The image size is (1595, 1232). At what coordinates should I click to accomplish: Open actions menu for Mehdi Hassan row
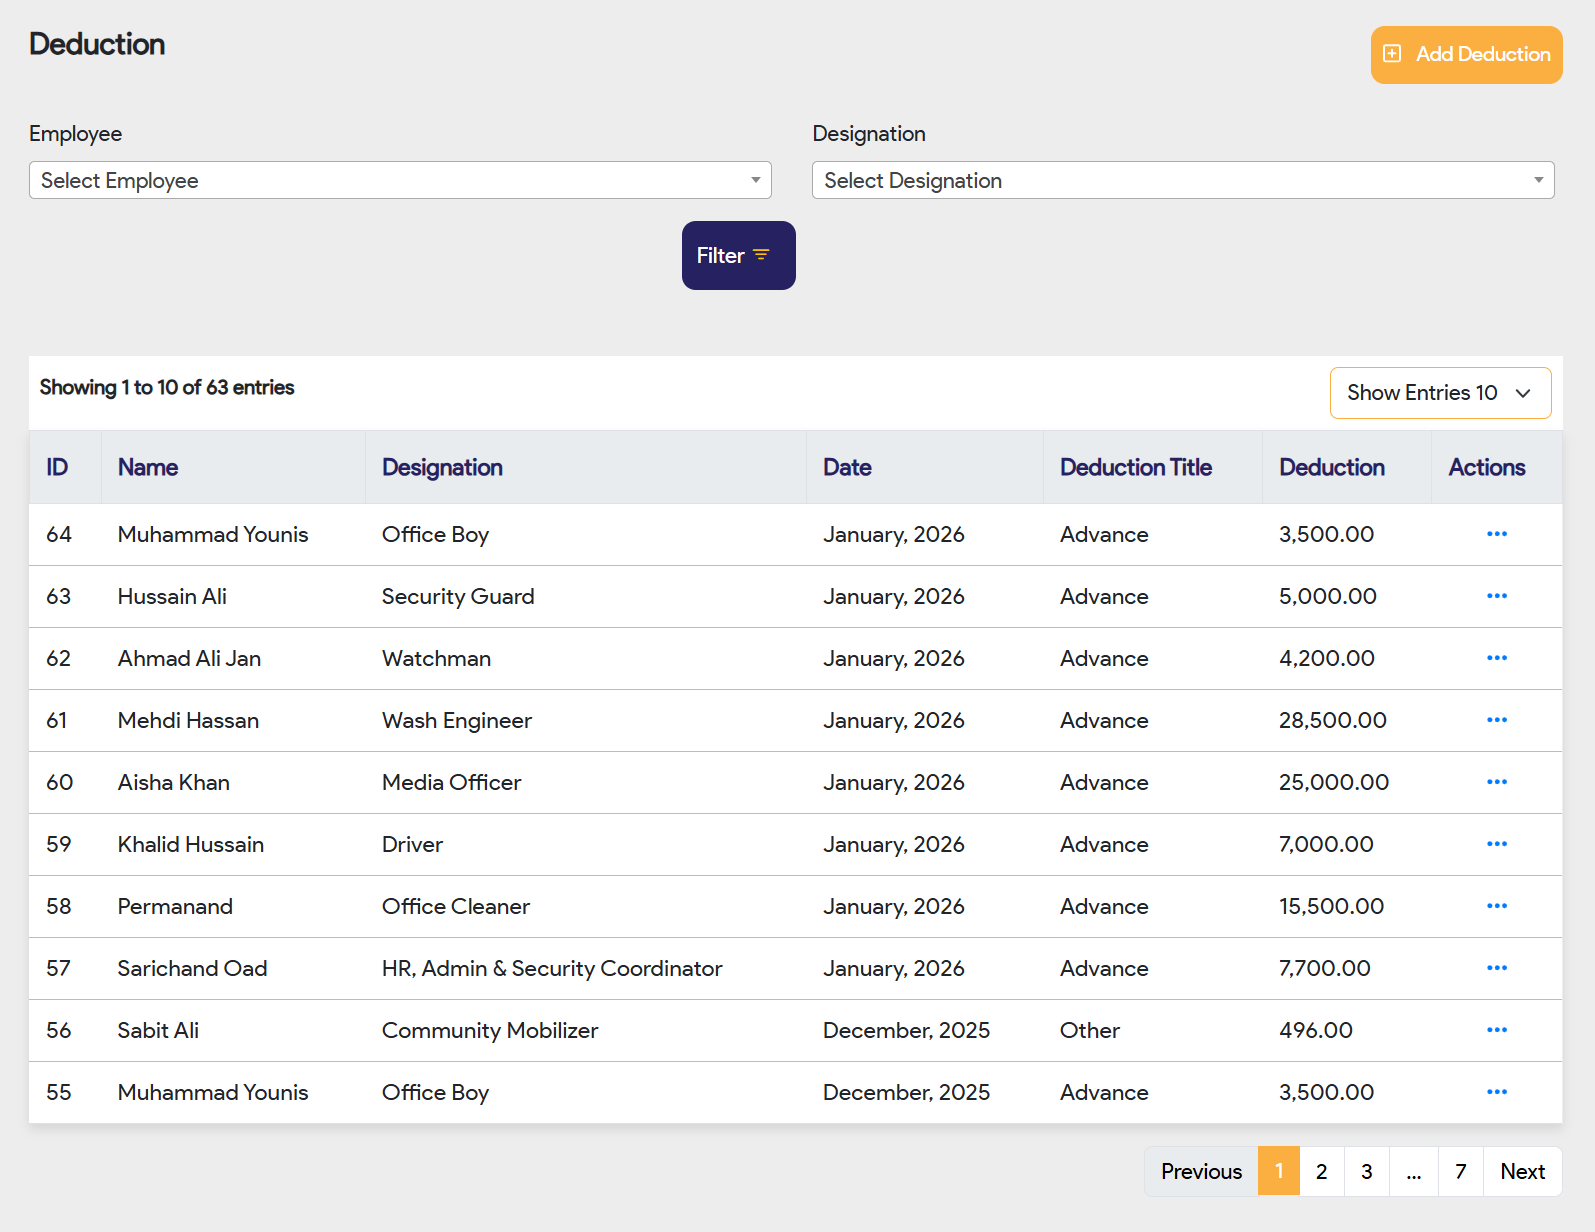(x=1496, y=720)
